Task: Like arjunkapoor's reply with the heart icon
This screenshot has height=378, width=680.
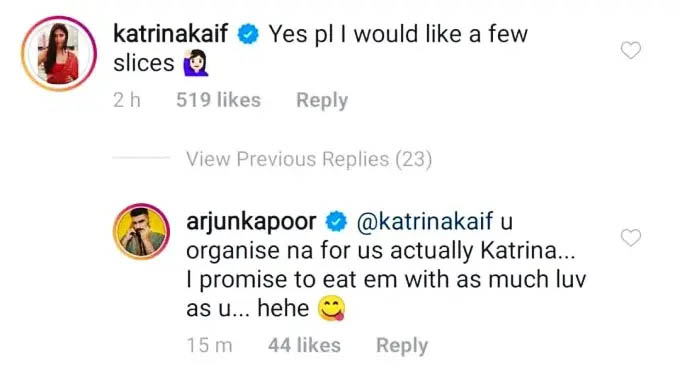Action: (x=631, y=238)
